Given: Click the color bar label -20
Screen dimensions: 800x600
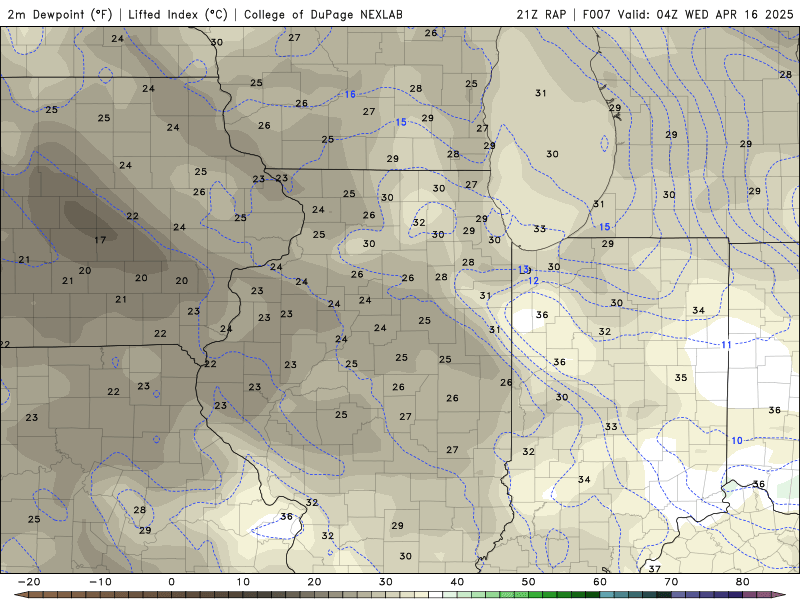Looking at the screenshot, I should 29,582.
